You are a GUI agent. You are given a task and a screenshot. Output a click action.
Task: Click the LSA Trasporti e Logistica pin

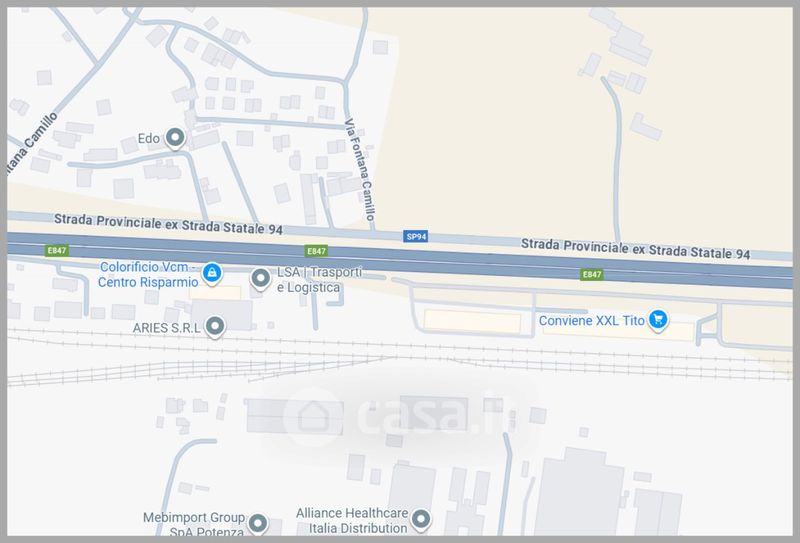(260, 279)
